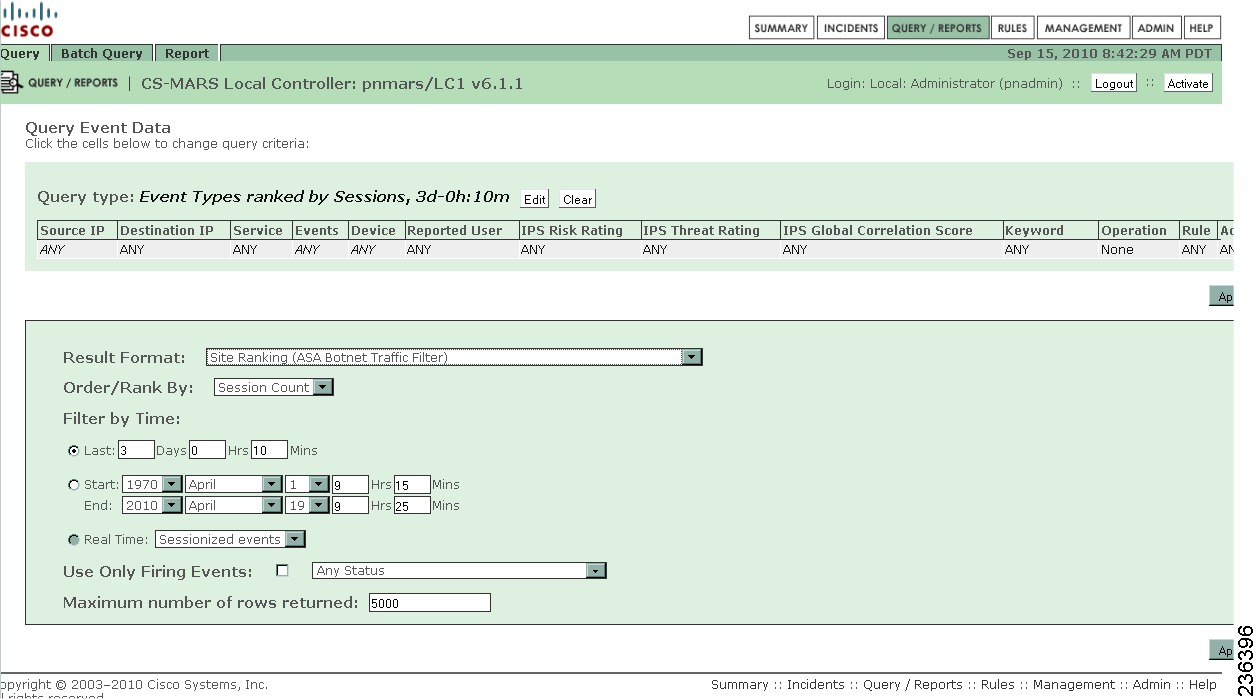The width and height of the screenshot is (1259, 699).
Task: Click the Activate button
Action: pyautogui.click(x=1188, y=84)
